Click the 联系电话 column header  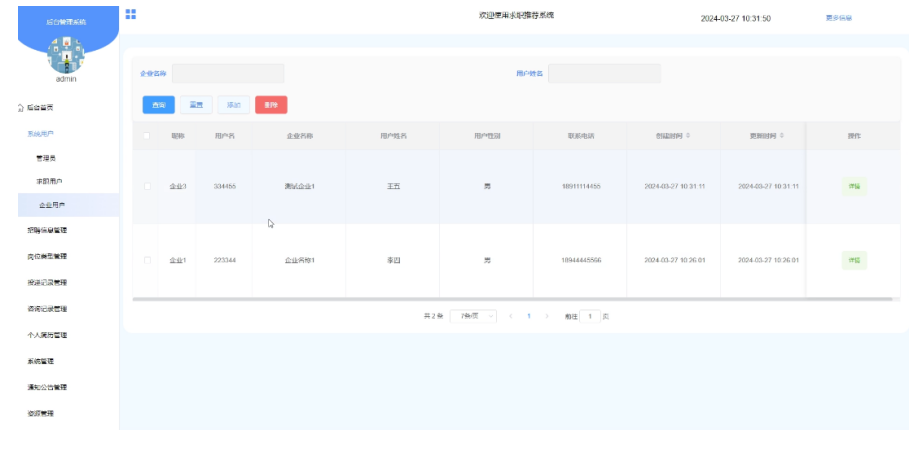coord(580,135)
